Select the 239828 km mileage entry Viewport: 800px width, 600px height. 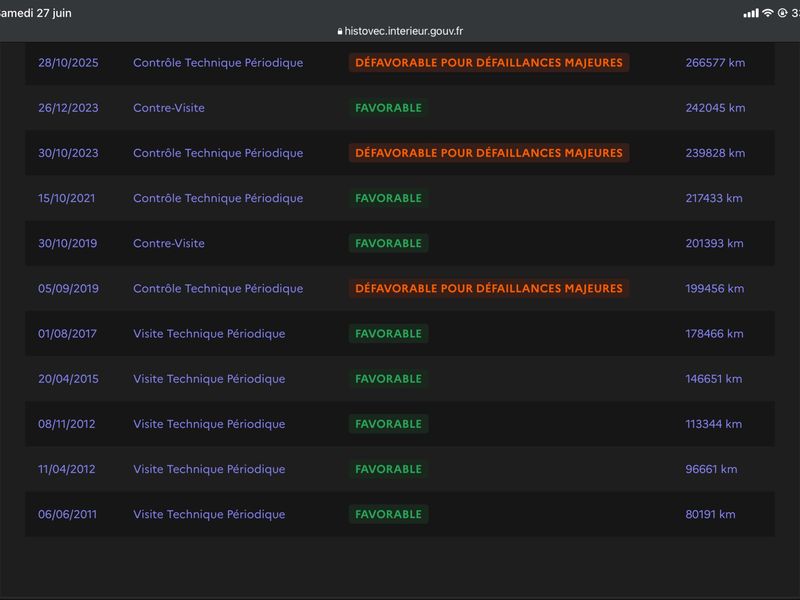coord(715,153)
